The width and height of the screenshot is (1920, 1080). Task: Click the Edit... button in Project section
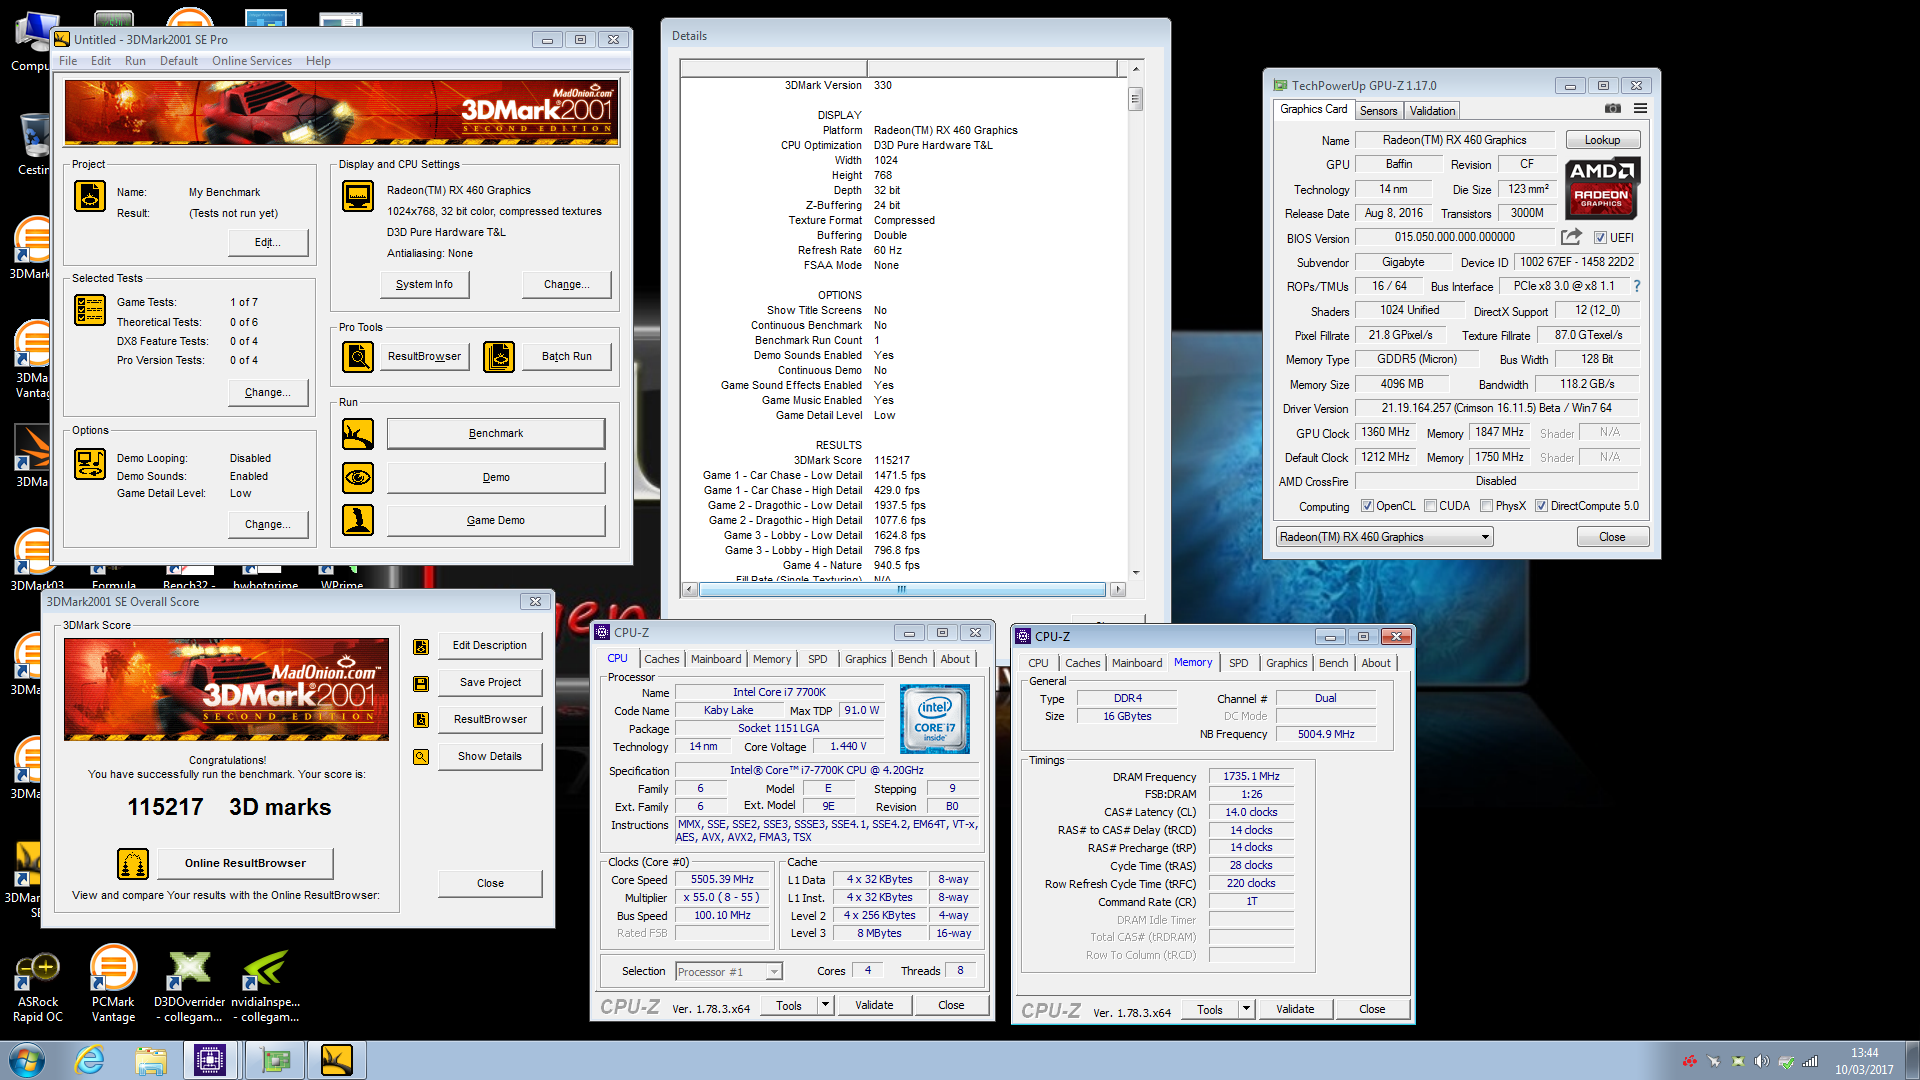[x=267, y=242]
